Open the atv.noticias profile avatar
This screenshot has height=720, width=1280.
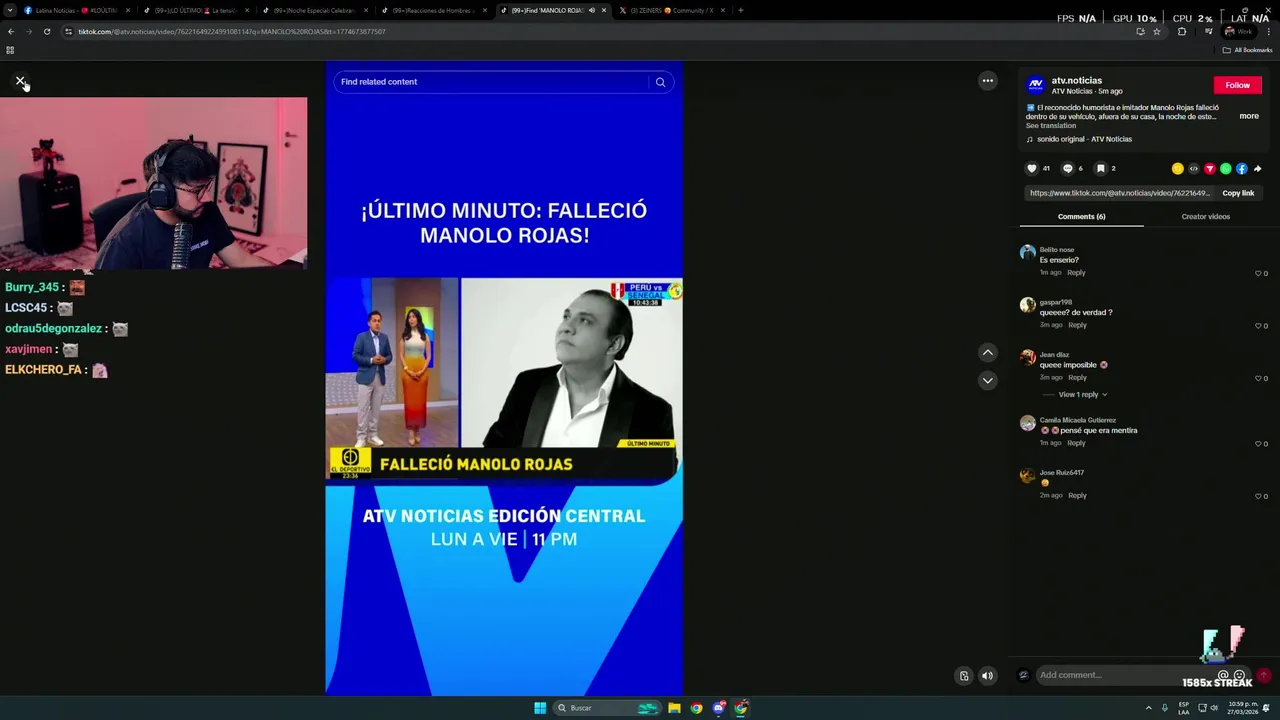1036,85
